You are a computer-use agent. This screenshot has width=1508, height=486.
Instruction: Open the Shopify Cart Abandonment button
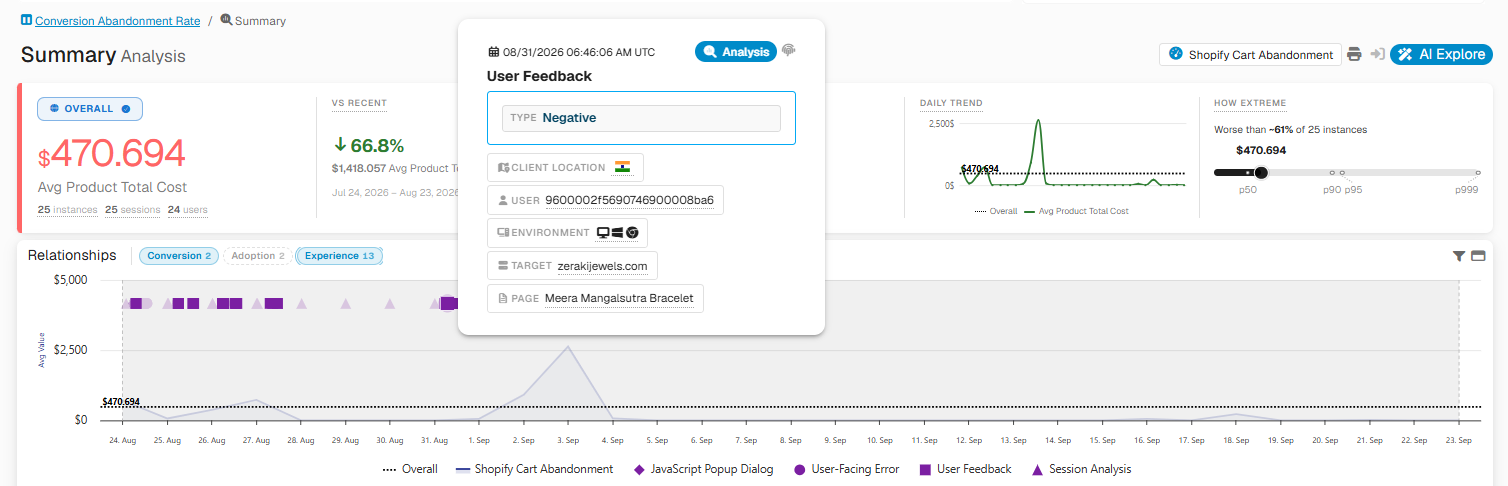pos(1250,55)
